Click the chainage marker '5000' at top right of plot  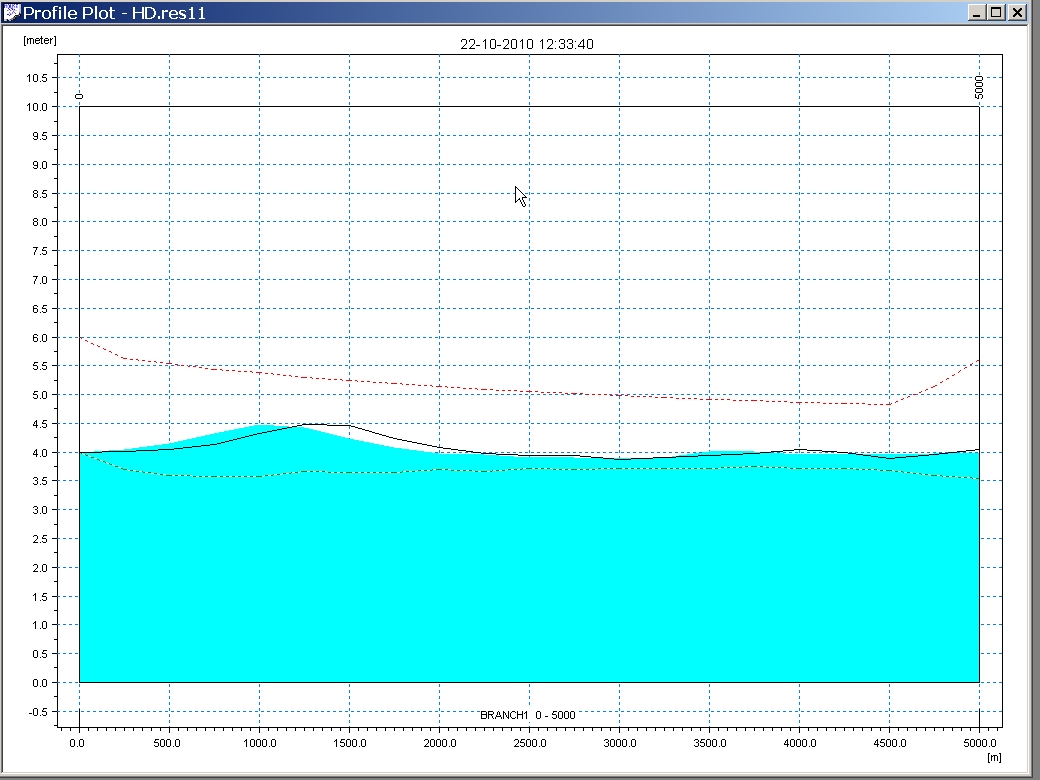979,88
